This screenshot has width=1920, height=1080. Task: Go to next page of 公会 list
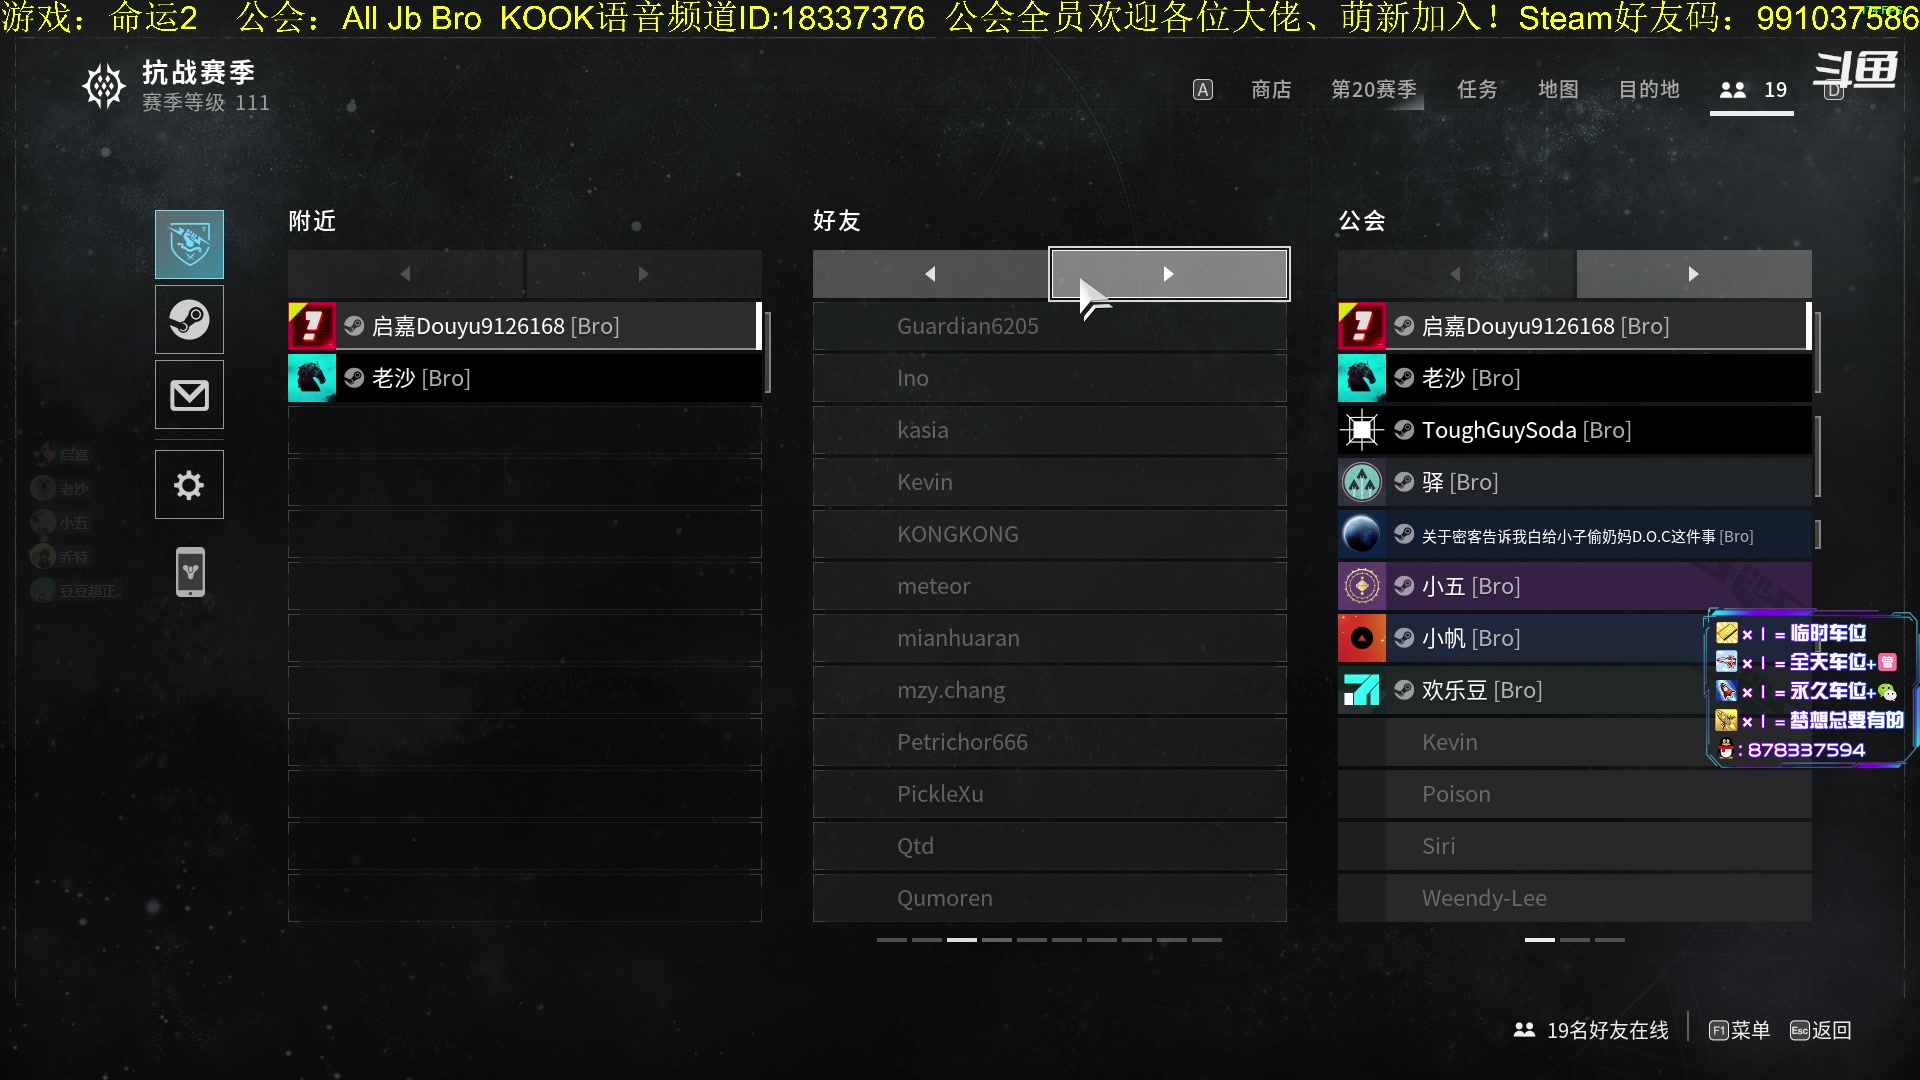click(x=1694, y=274)
